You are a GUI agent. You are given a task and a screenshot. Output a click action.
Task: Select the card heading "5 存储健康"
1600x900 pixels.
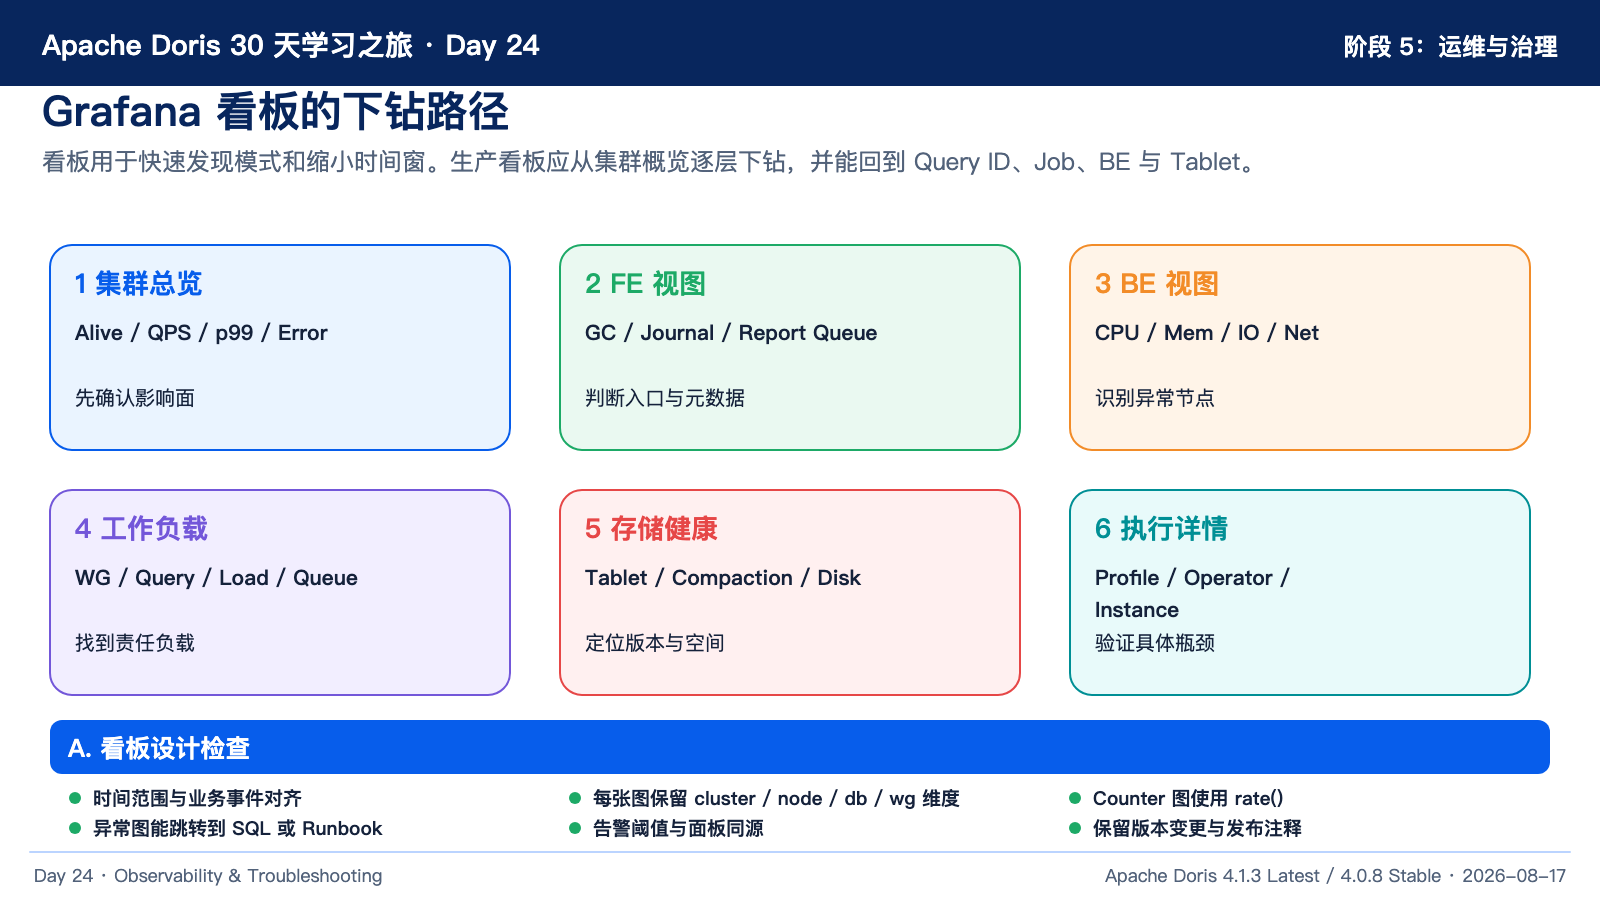point(651,529)
